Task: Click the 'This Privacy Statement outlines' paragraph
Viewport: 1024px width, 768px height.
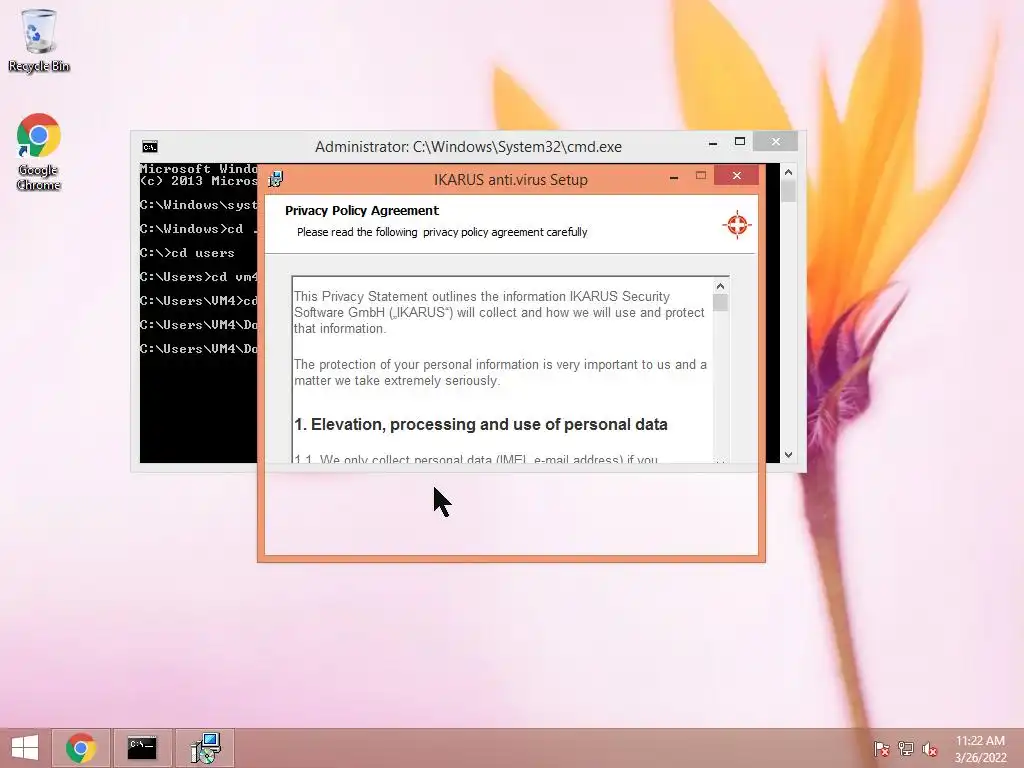Action: pos(500,312)
